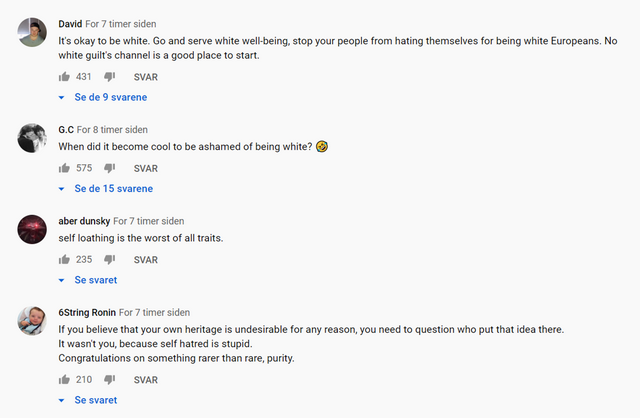Screen dimensions: 640x418
Task: Reply to David's comment using SVAR
Action: pos(146,77)
